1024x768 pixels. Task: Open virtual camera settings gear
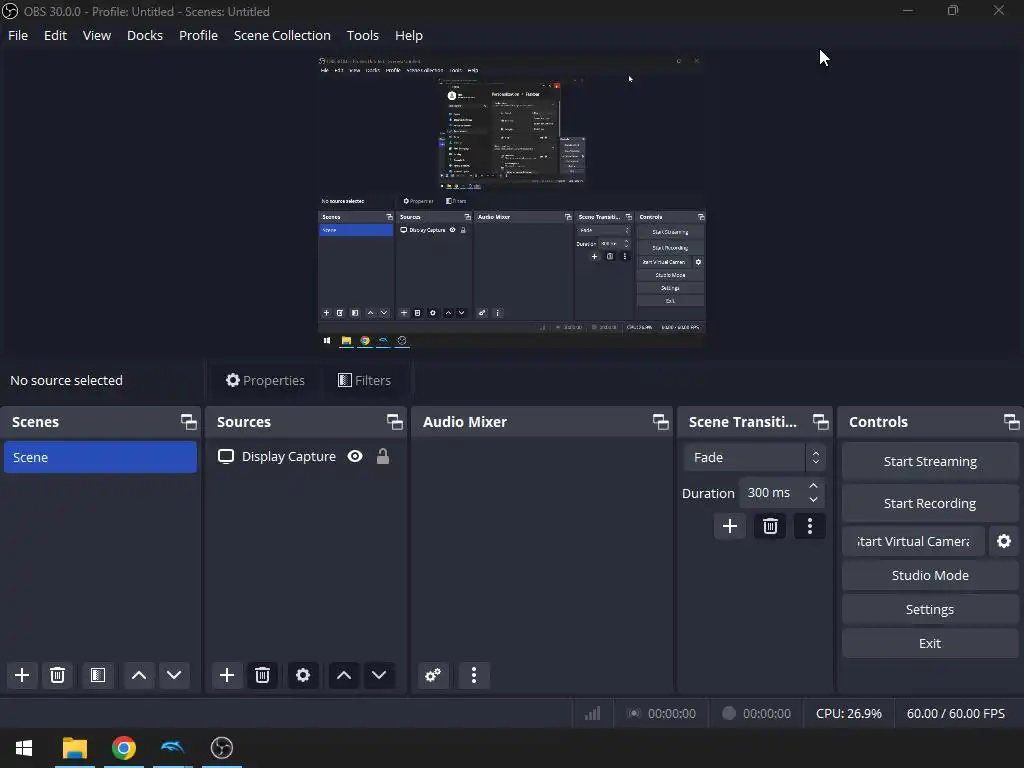[x=1004, y=541]
